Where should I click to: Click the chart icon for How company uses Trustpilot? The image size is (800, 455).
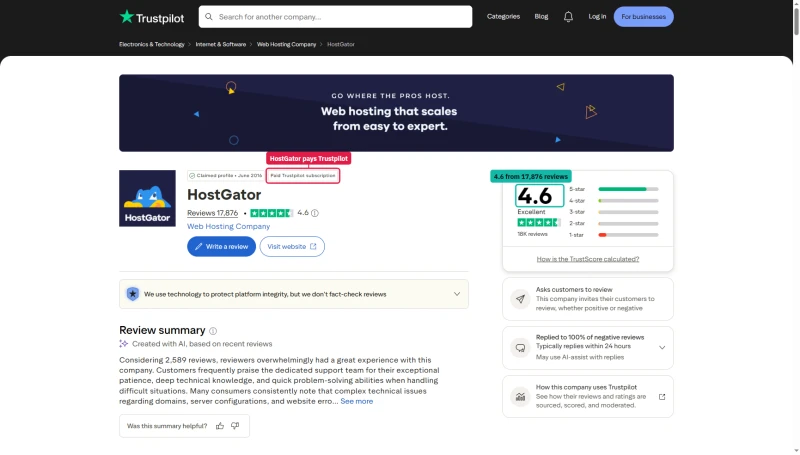[520, 397]
